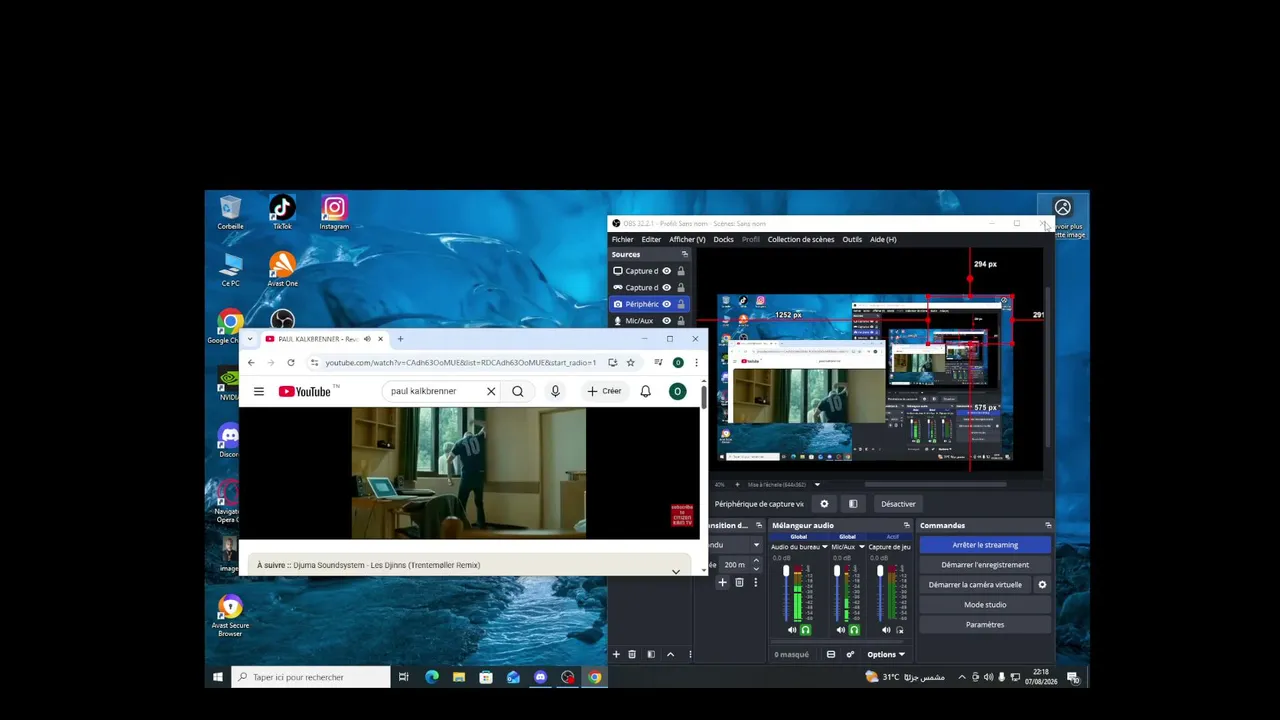
Task: Mute the Capture de jeu channel
Action: tap(886, 630)
